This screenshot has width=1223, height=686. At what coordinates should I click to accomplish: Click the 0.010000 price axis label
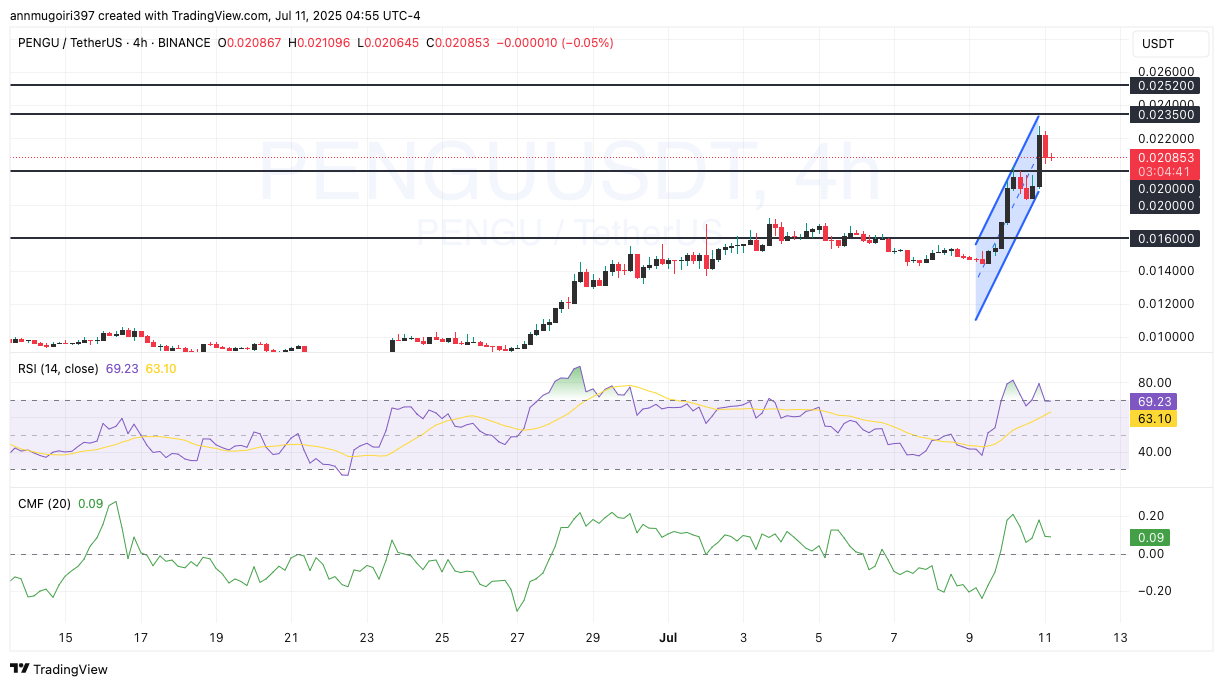coord(1166,336)
